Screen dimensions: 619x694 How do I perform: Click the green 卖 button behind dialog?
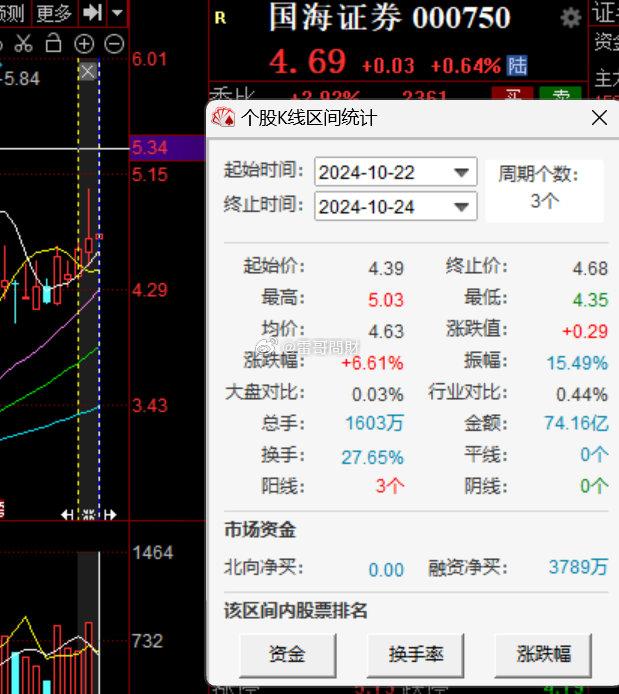tap(560, 93)
